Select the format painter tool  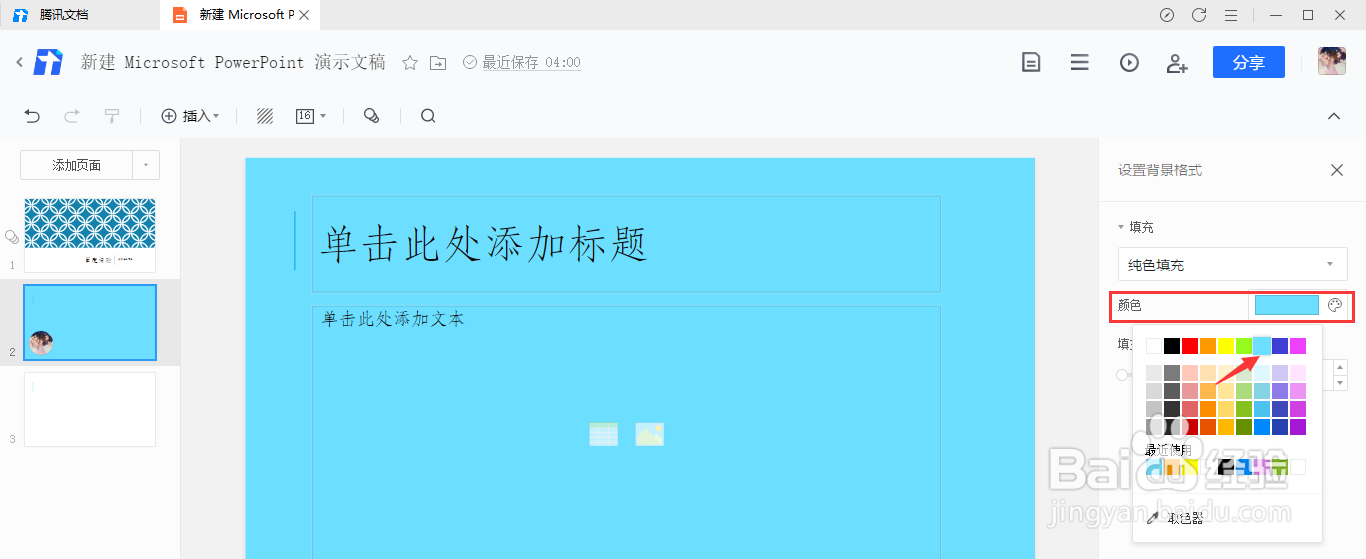[112, 116]
